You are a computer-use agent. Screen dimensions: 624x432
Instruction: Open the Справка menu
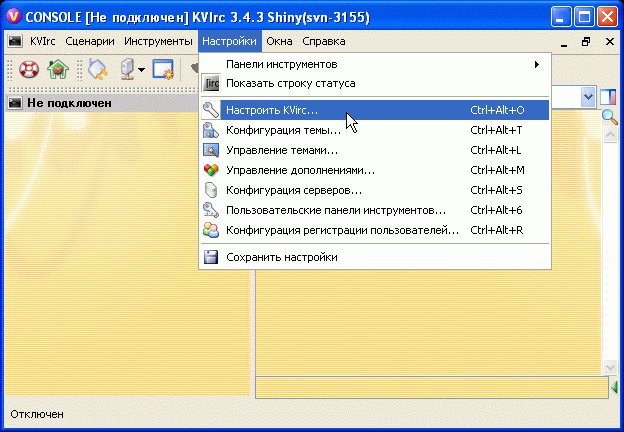(324, 41)
